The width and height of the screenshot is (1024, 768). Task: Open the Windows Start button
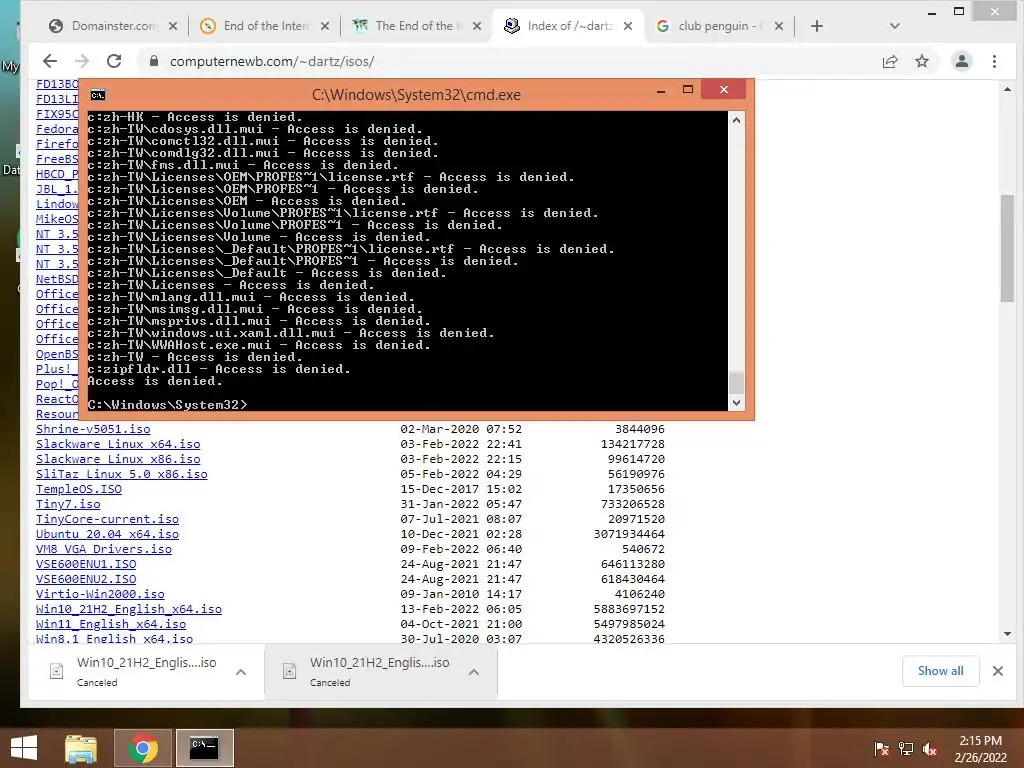(x=24, y=748)
